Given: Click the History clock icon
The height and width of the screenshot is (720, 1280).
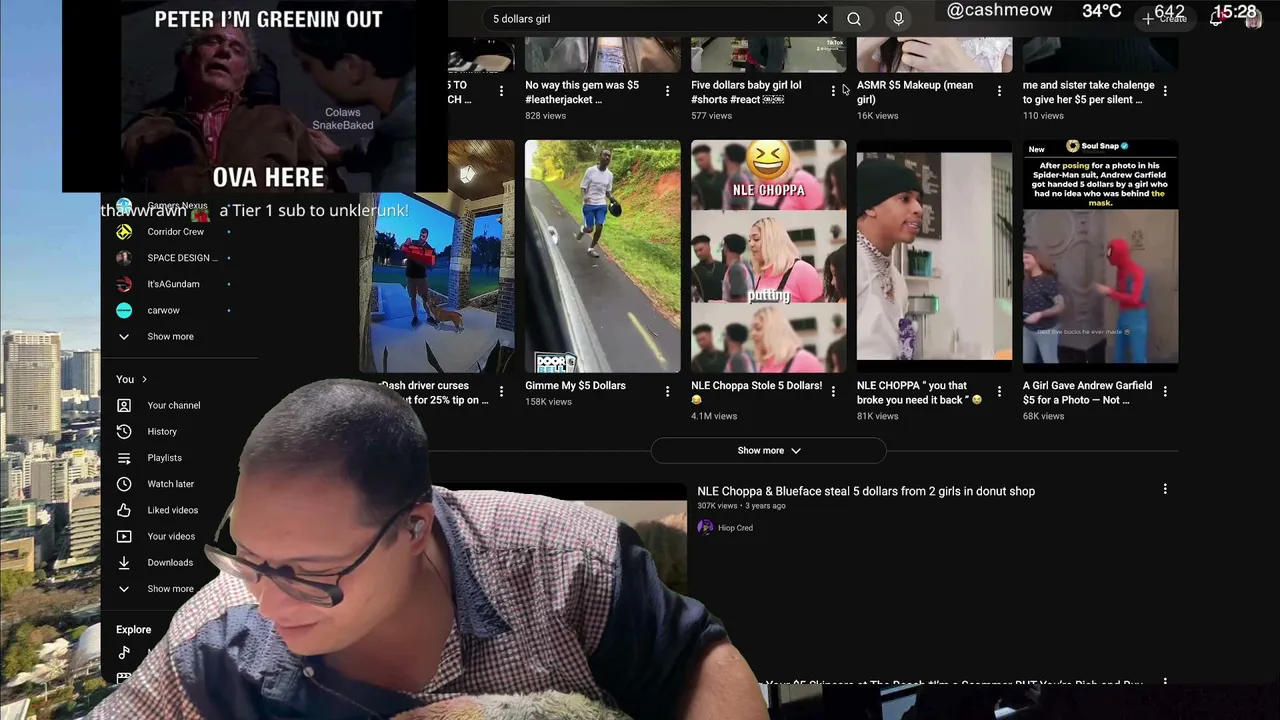Looking at the screenshot, I should (124, 431).
